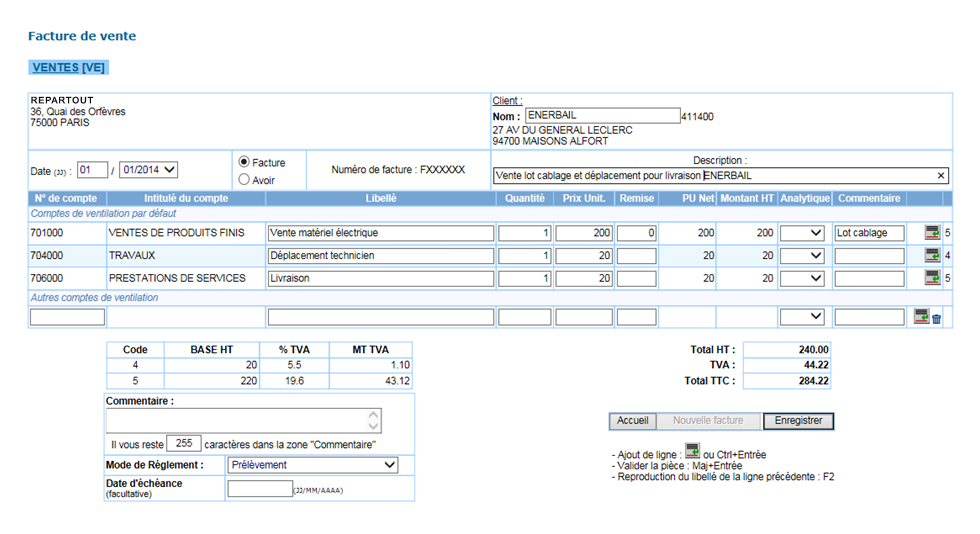Screen dimensions: 980x534
Task: Open Analytique dropdown for PRESTATIONS DE SERVICES row
Action: [802, 278]
